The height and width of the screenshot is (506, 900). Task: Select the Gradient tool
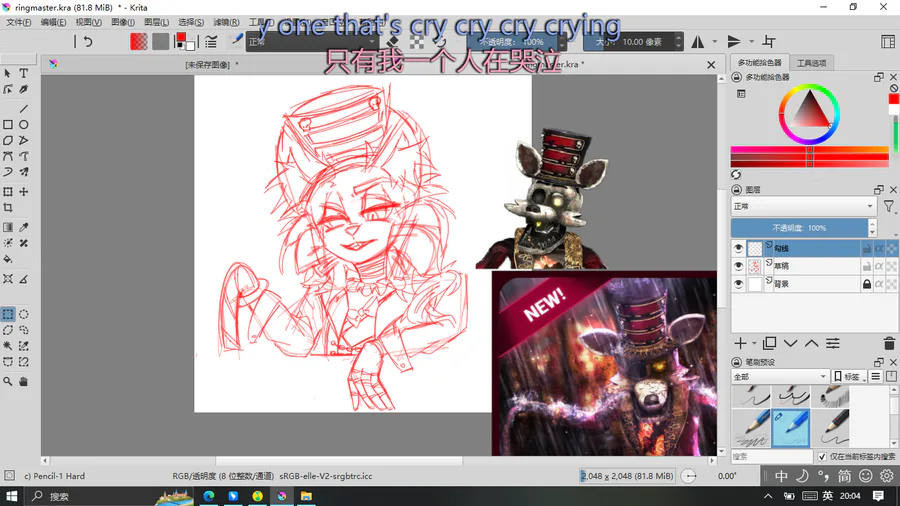coord(7,227)
